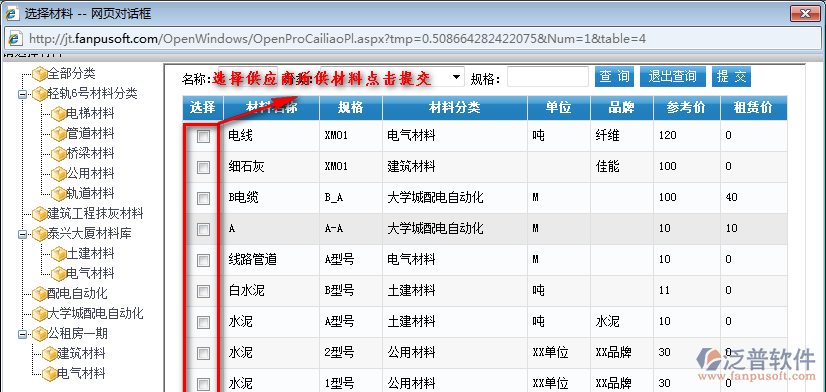Viewport: 826px width, 392px height.
Task: Click the 选择 column header
Action: click(x=203, y=108)
